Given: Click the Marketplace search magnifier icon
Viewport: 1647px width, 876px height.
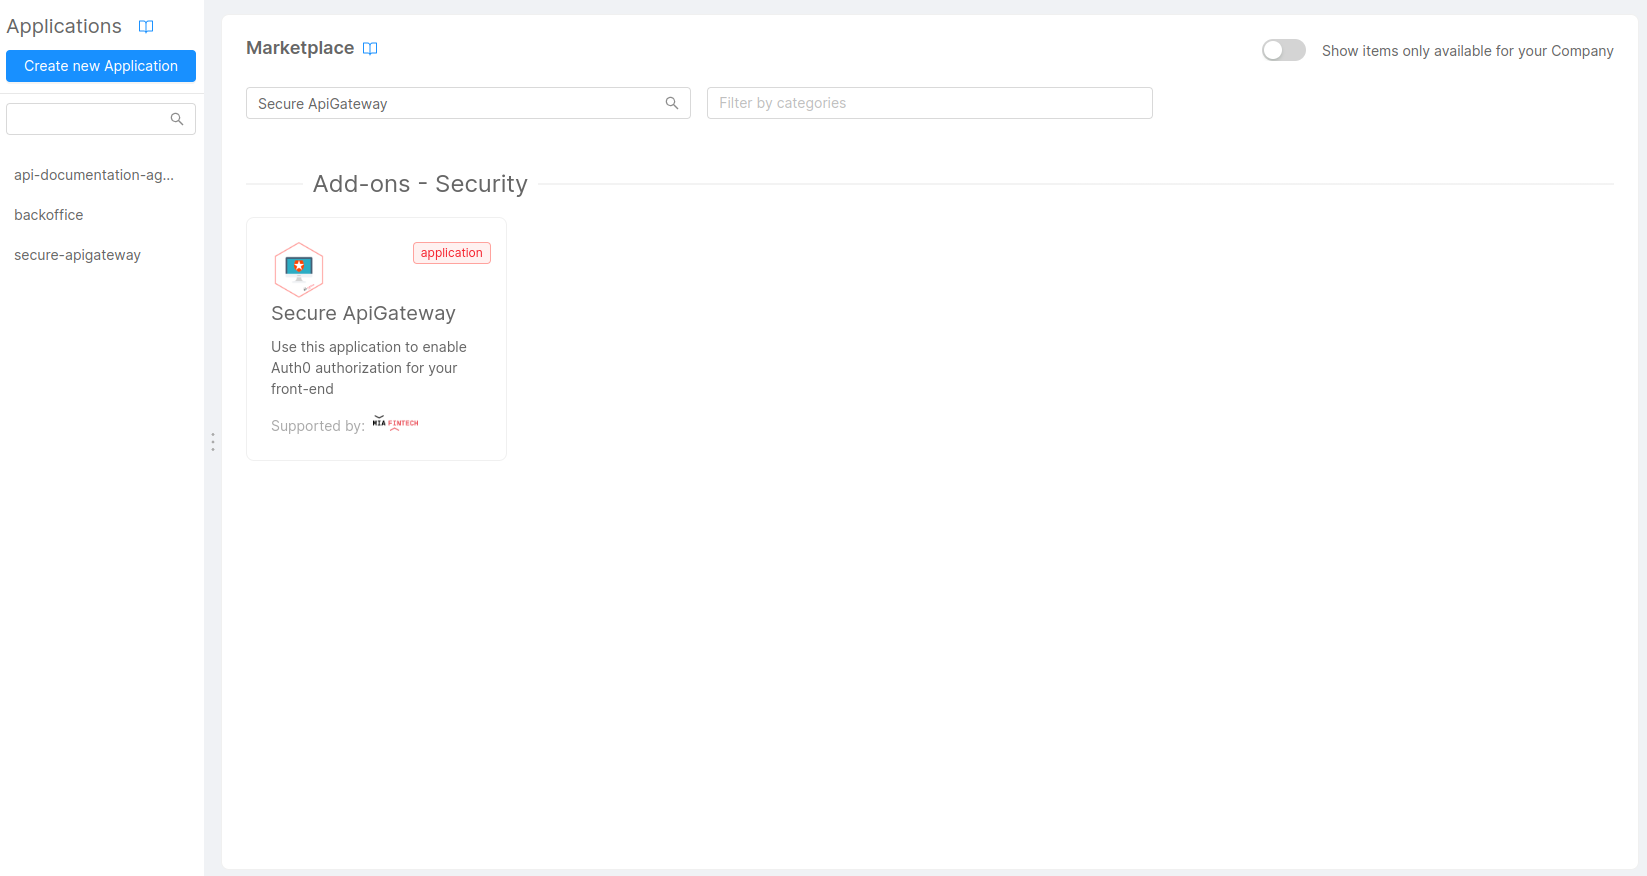Looking at the screenshot, I should (x=672, y=103).
